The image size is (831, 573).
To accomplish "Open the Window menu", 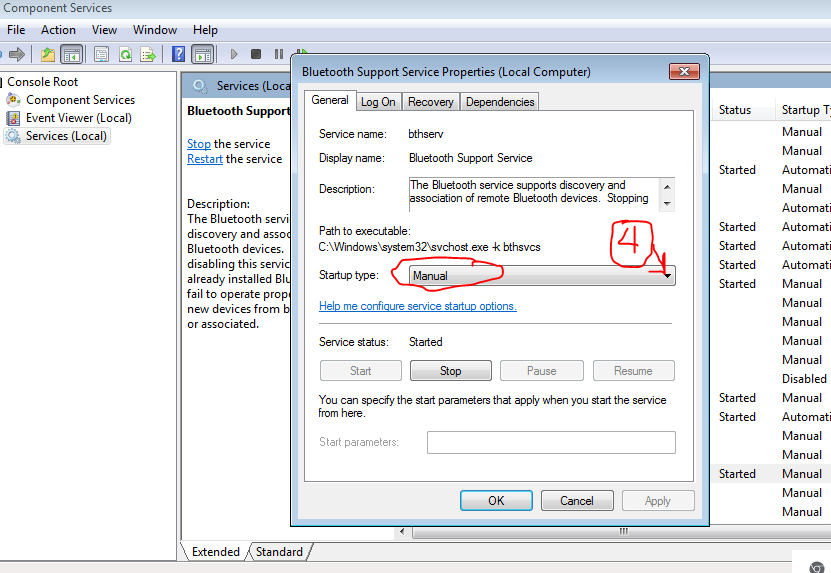I will (x=155, y=30).
